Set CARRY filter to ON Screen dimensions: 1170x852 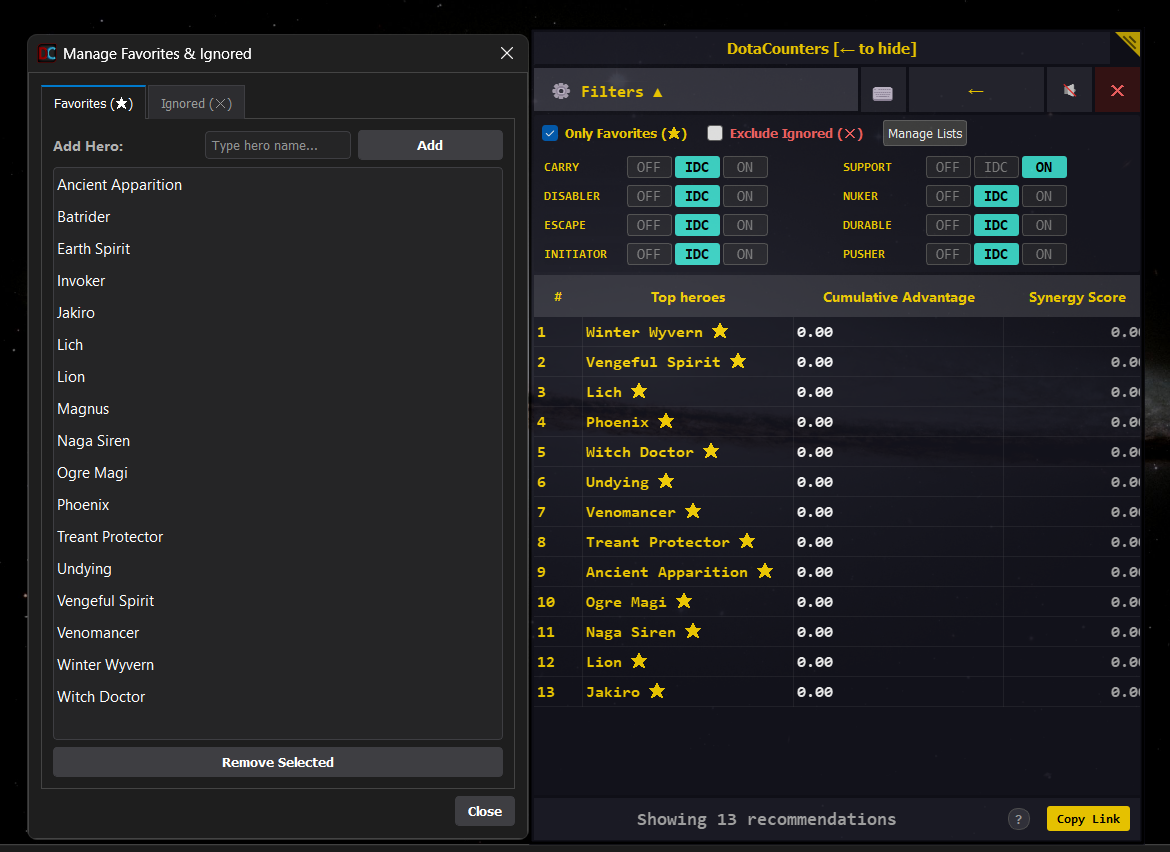point(745,167)
